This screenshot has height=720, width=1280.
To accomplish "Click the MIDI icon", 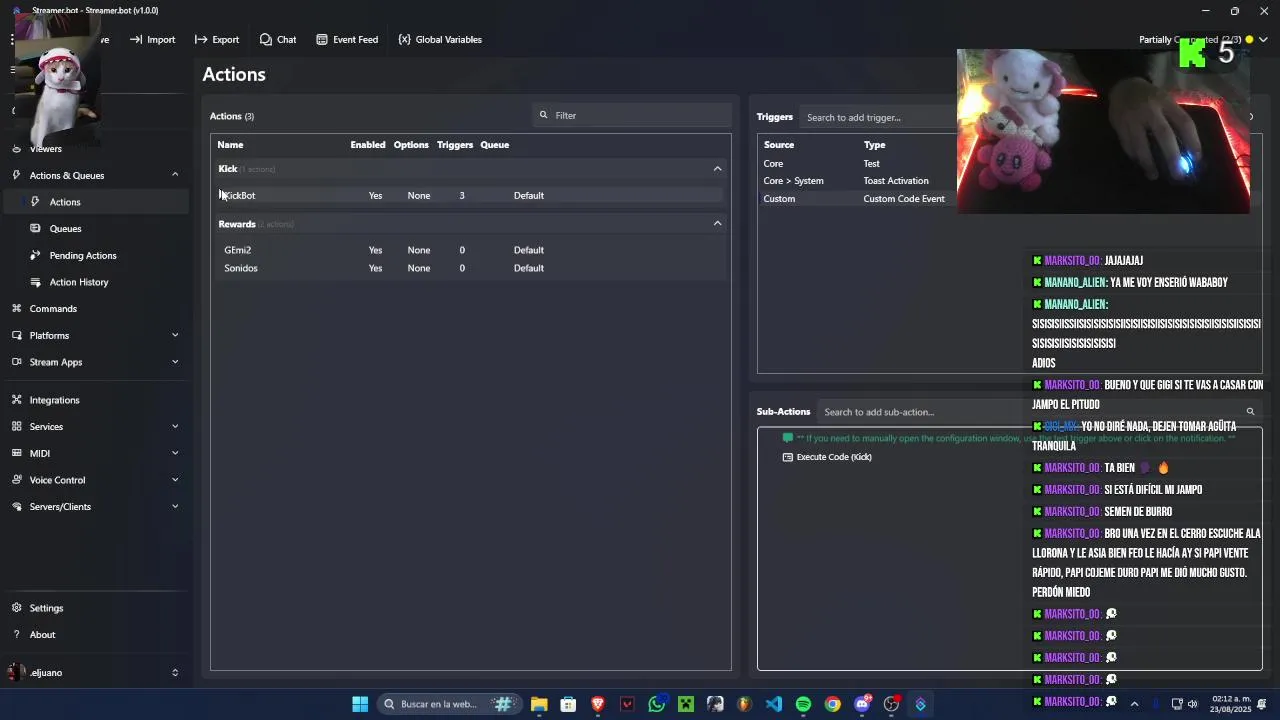I will click(17, 453).
